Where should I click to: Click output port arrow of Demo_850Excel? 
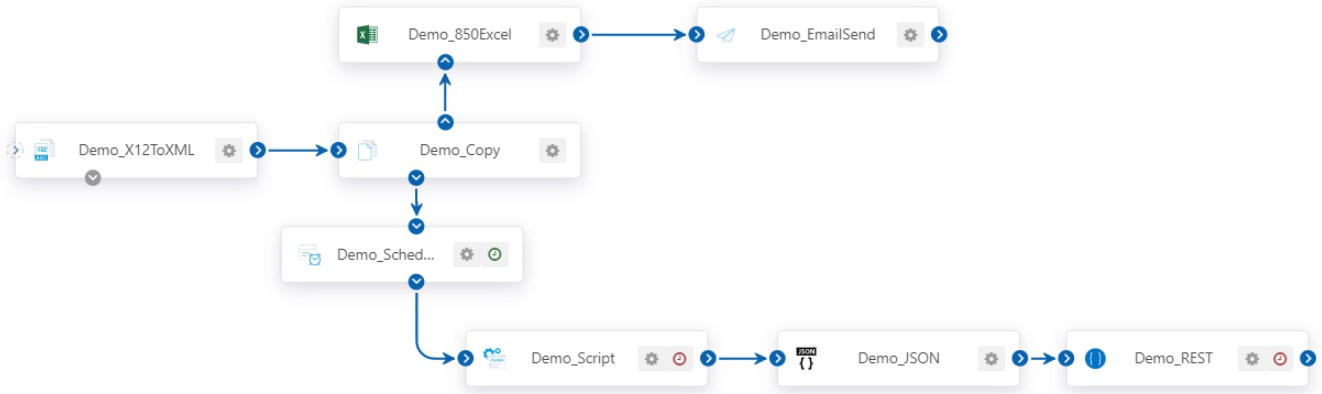581,35
